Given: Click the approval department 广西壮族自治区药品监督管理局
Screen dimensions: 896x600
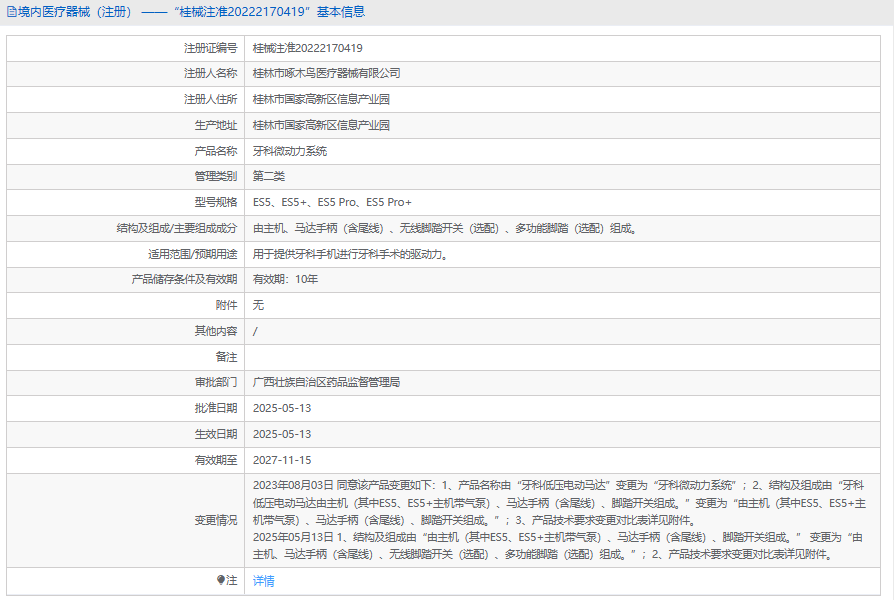Looking at the screenshot, I should pos(326,382).
